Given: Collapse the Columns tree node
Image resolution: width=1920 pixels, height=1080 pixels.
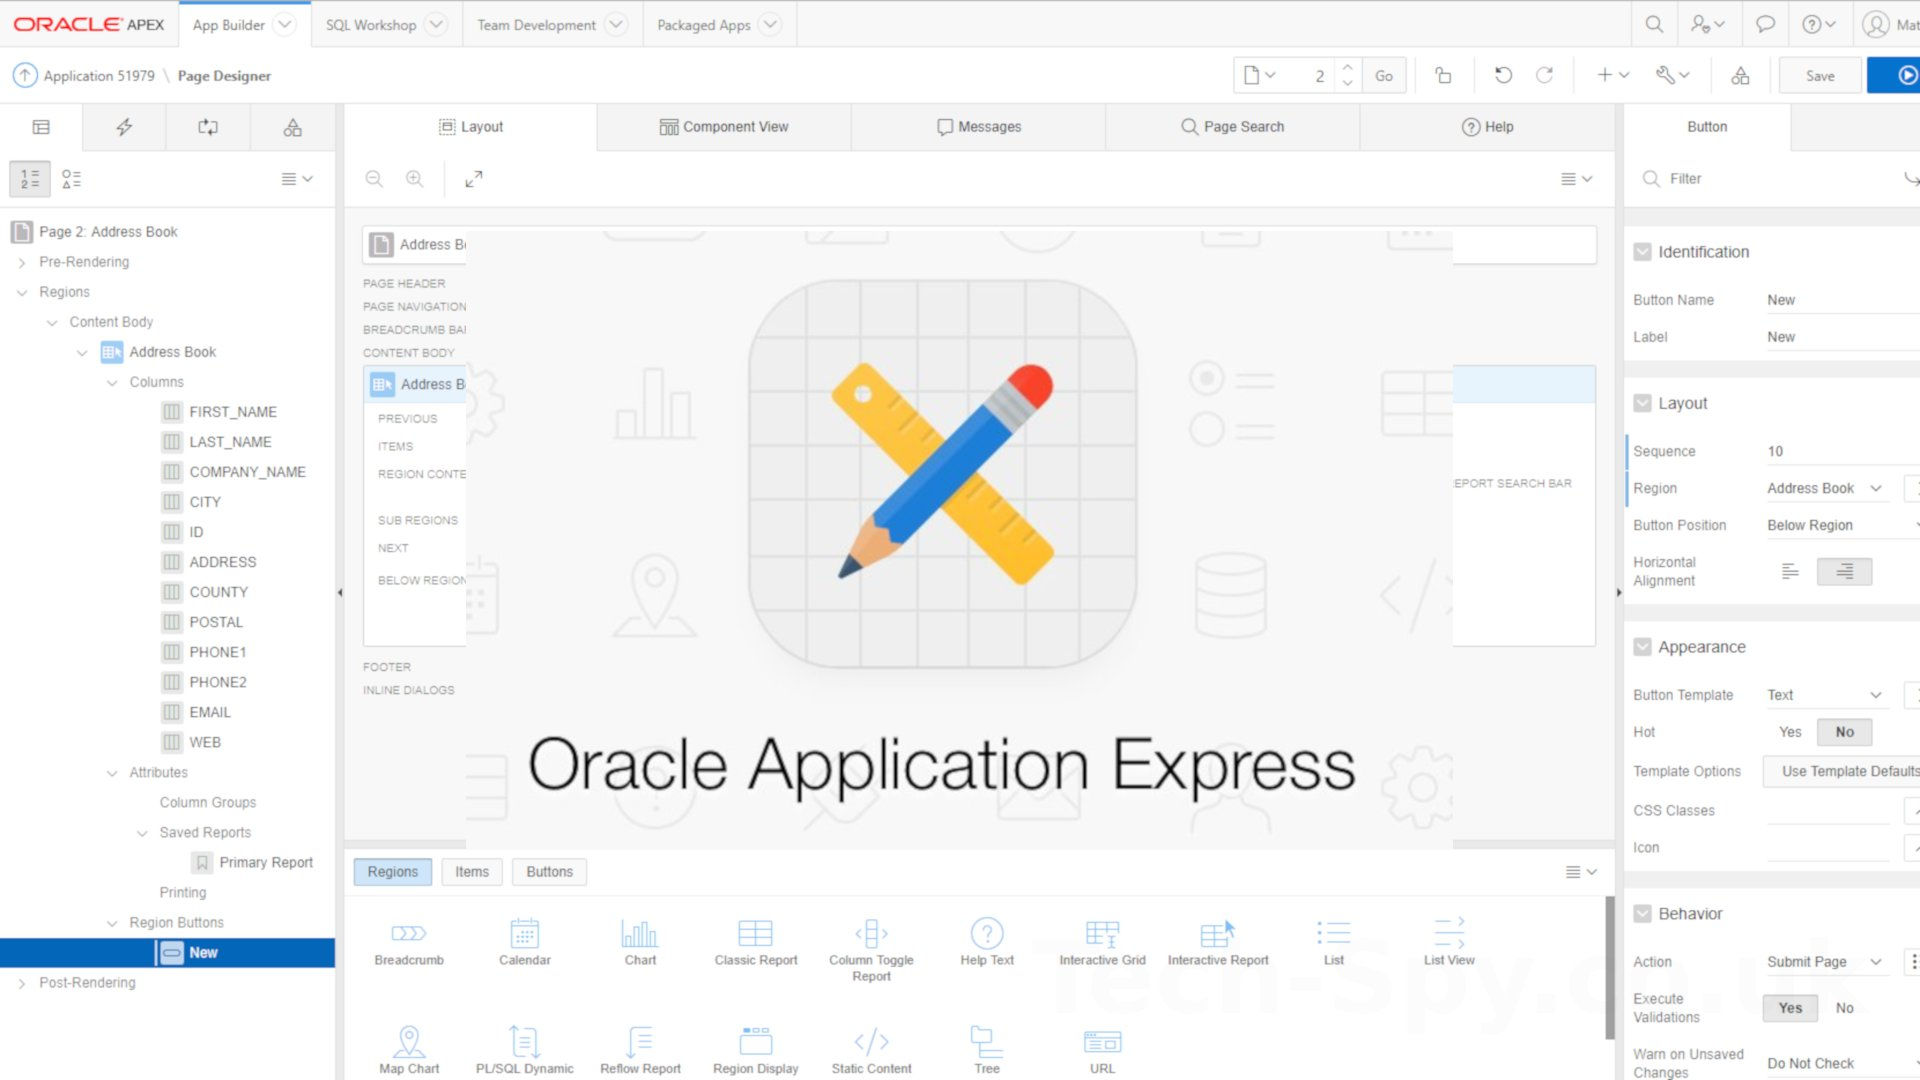Looking at the screenshot, I should [112, 382].
